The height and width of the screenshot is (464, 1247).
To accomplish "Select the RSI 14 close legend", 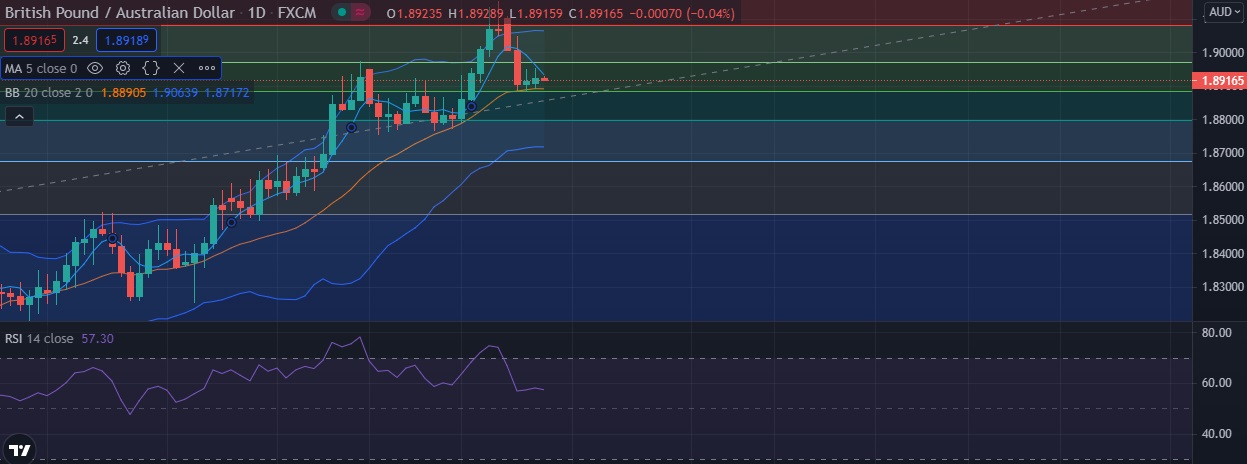I will (39, 339).
